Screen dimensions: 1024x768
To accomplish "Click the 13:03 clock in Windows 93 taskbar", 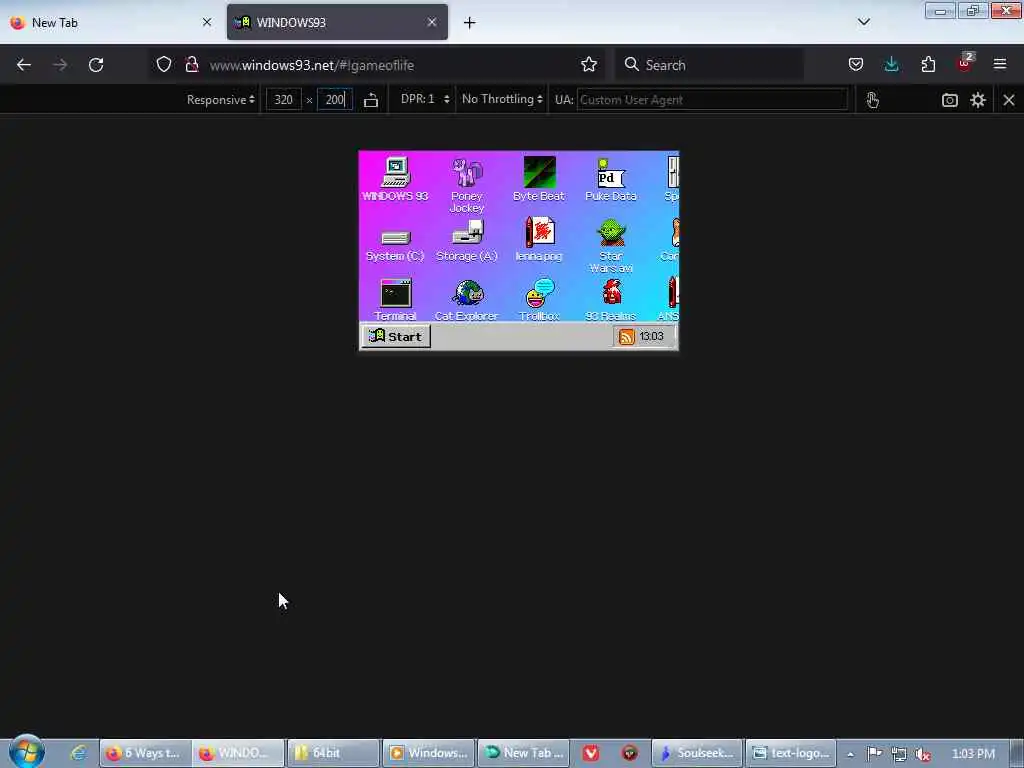I will click(x=651, y=336).
